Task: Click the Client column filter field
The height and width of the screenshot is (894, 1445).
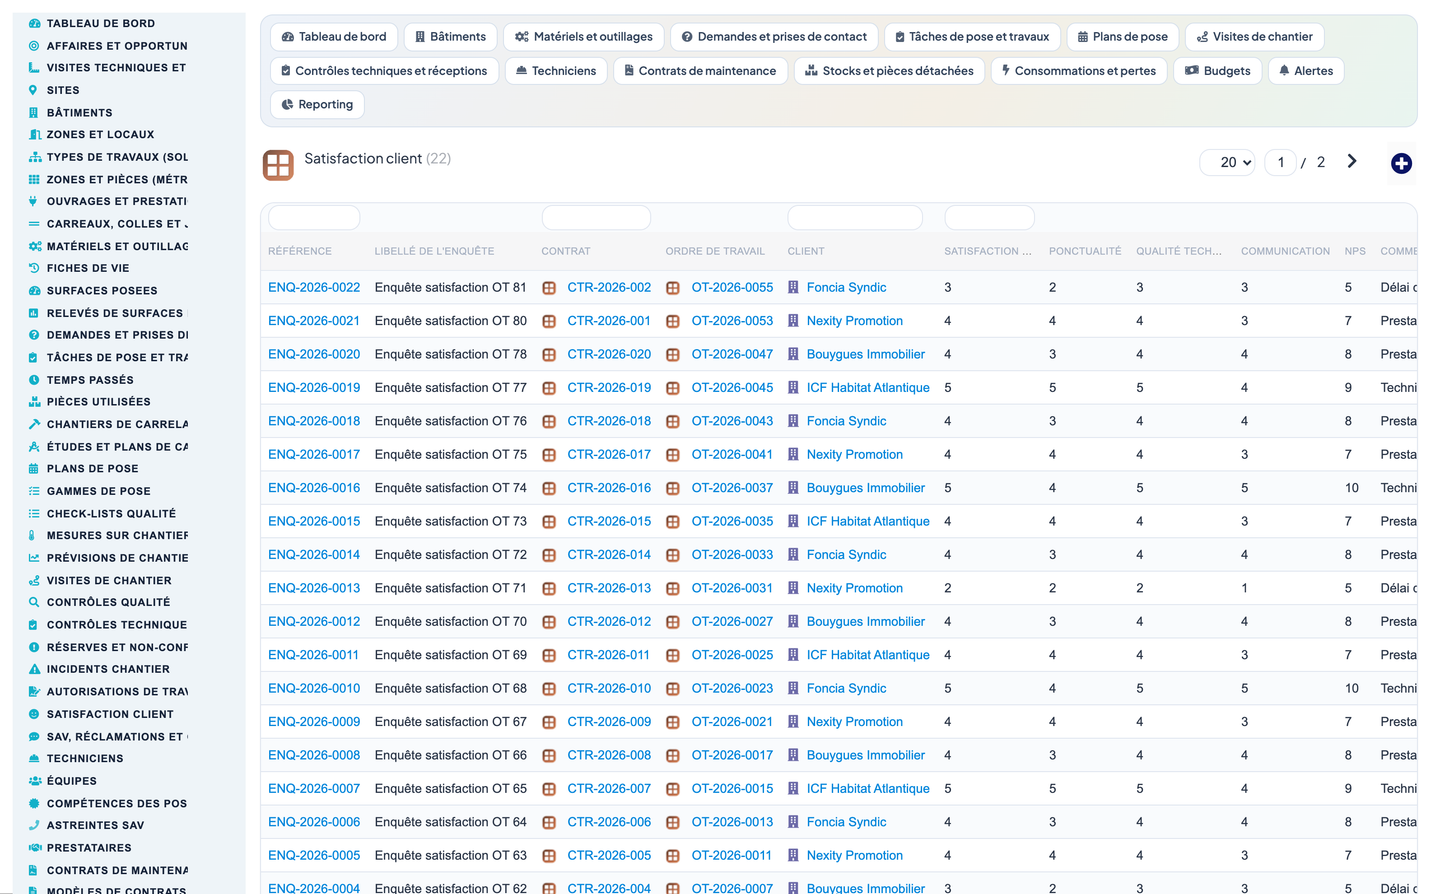Action: click(855, 217)
